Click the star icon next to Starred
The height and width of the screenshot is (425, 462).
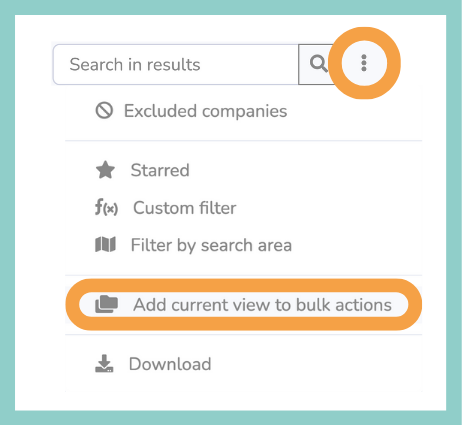(x=105, y=170)
